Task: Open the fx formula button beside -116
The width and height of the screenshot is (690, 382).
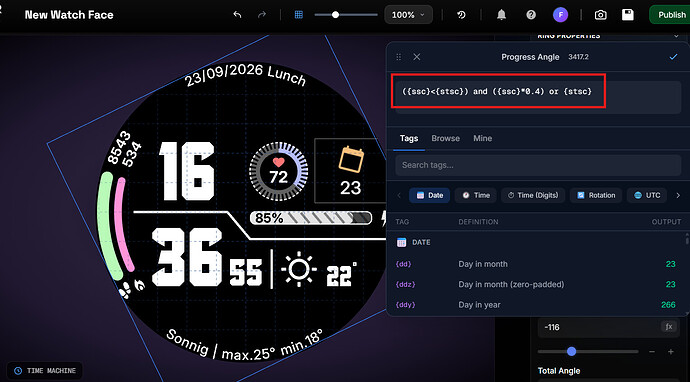Action: coord(668,327)
